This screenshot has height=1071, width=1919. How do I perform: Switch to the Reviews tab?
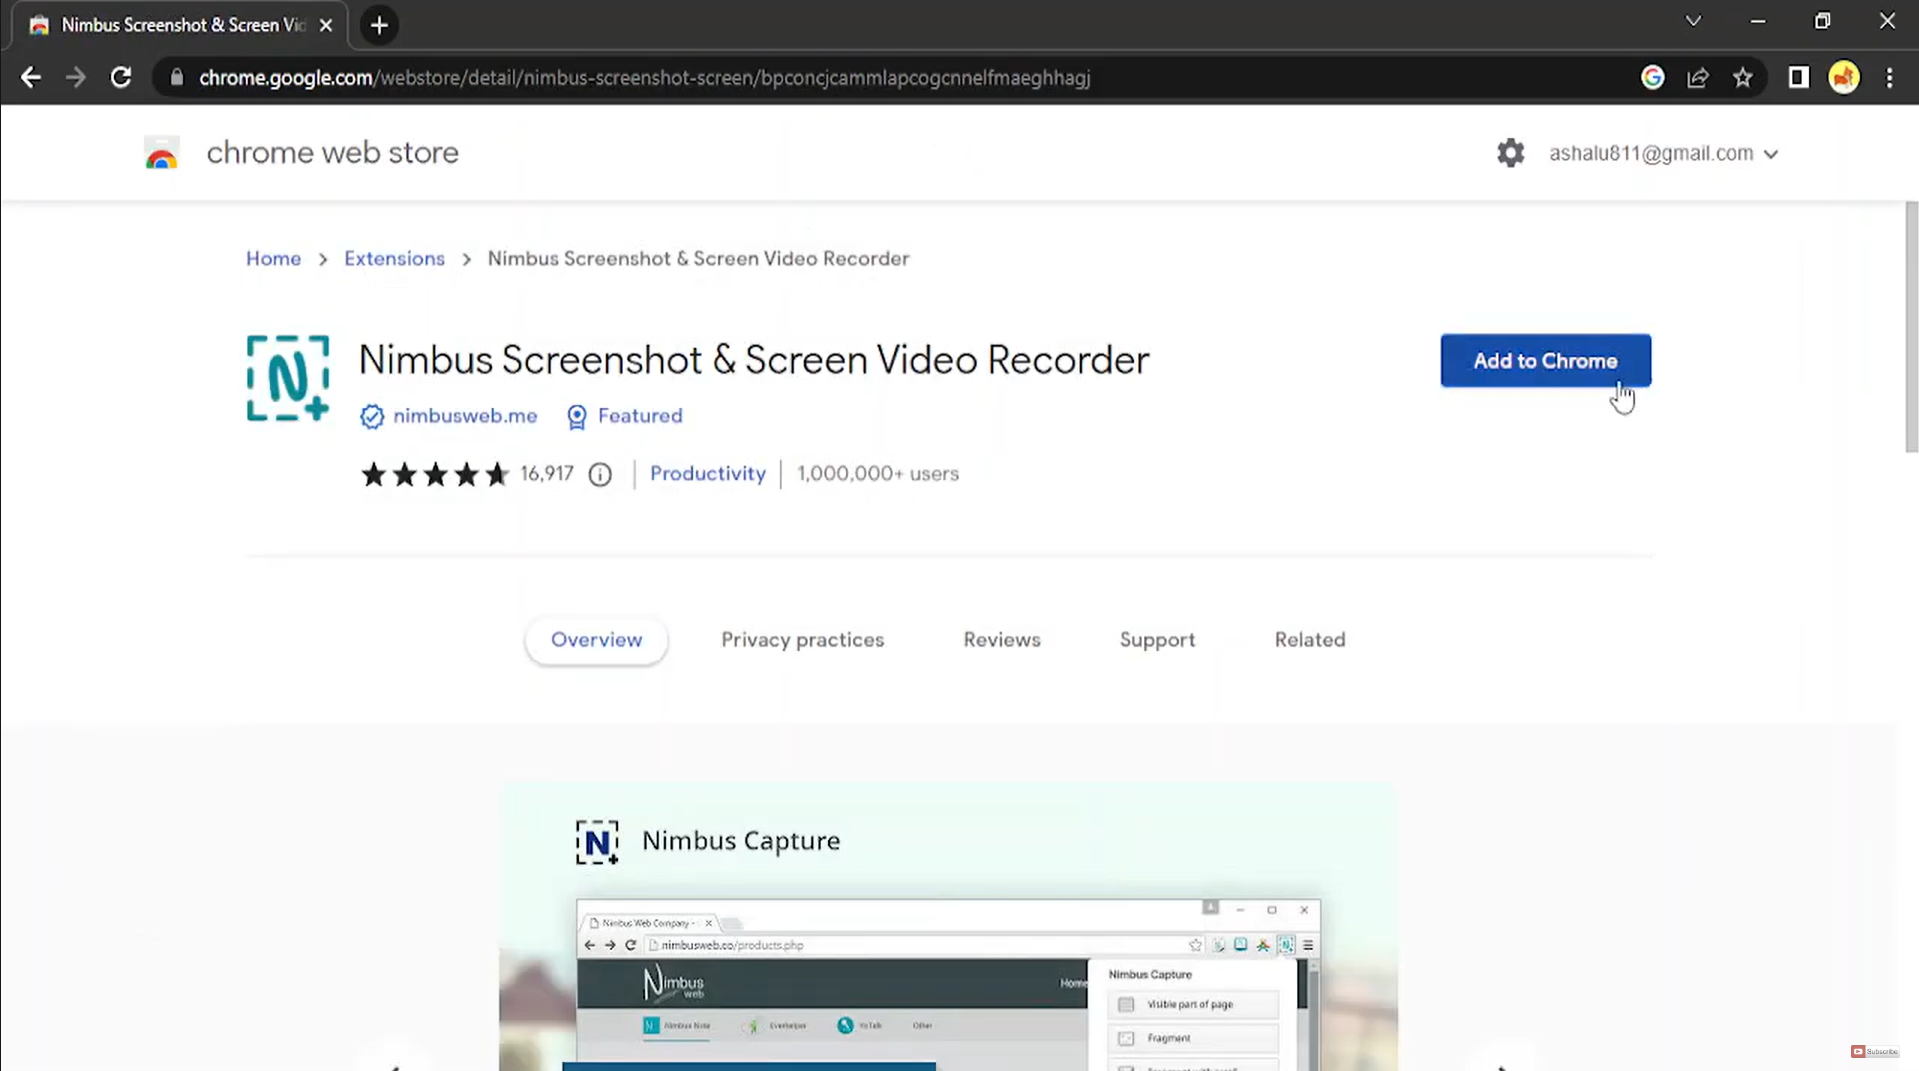tap(1001, 640)
